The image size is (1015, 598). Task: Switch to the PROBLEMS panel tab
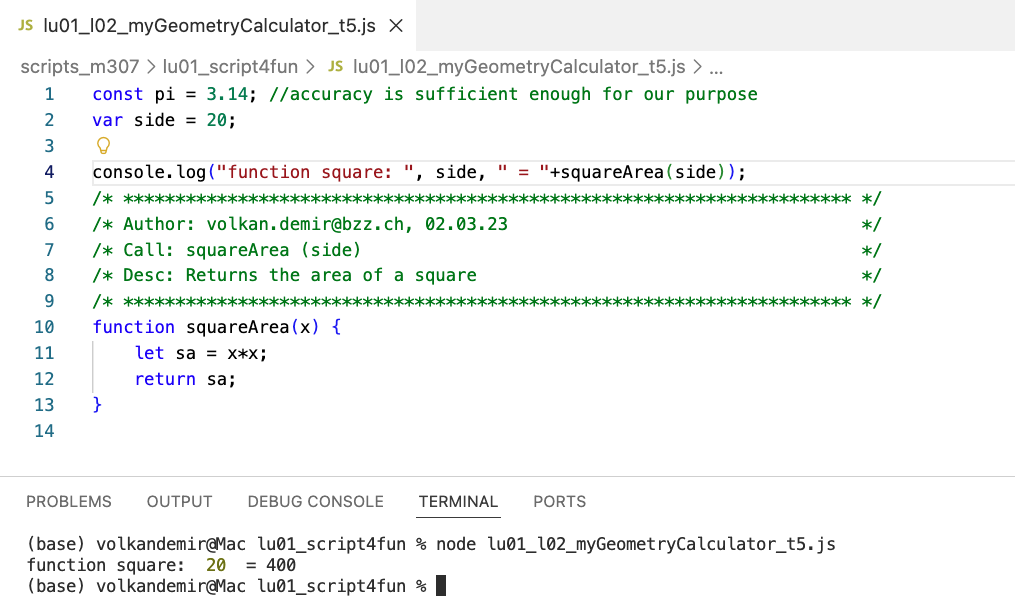[69, 501]
